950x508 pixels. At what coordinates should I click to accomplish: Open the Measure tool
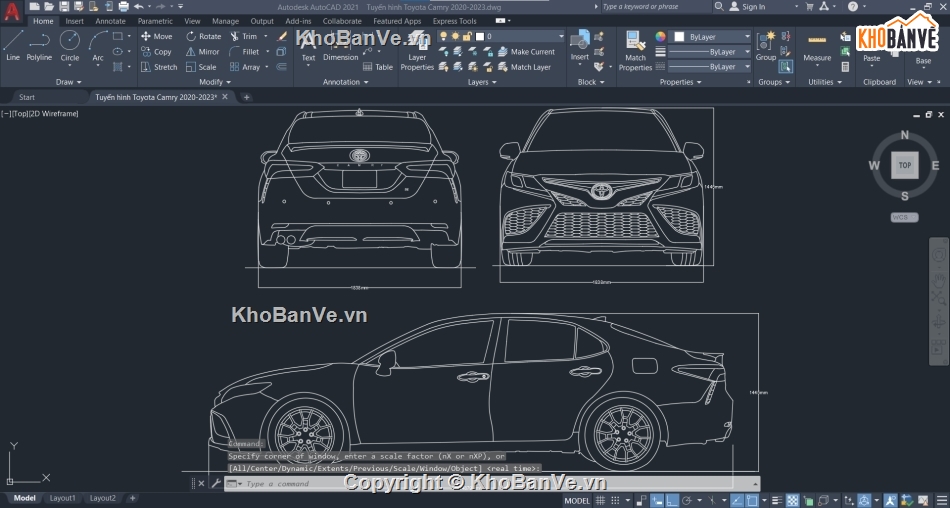[x=817, y=46]
